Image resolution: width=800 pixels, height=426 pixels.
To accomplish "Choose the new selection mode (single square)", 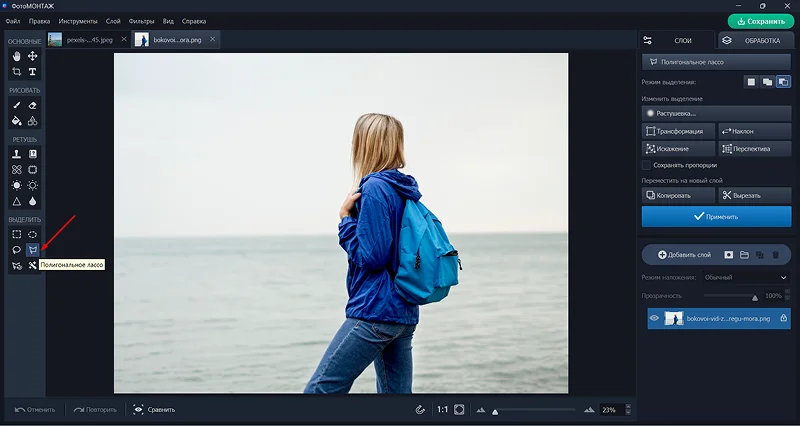I will 751,82.
